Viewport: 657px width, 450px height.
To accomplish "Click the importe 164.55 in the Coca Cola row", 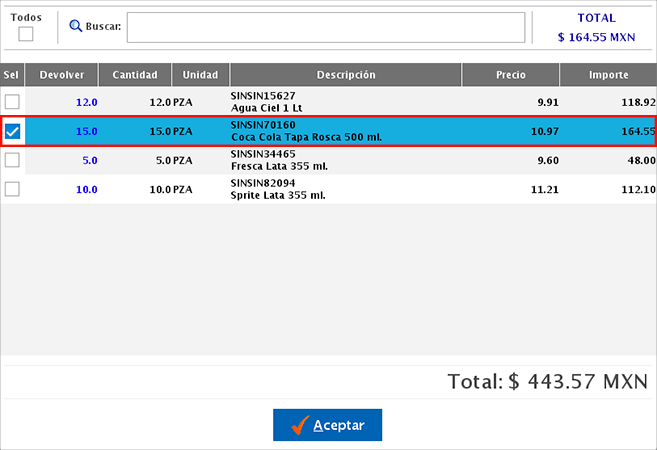I will click(x=639, y=132).
